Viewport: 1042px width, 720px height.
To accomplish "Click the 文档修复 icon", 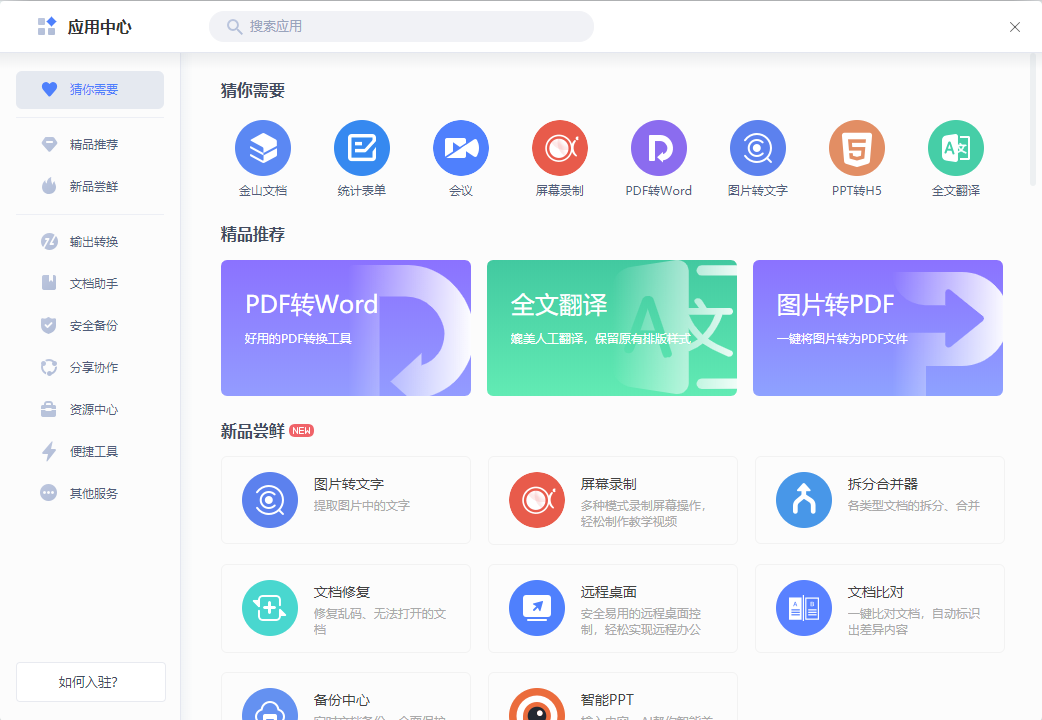I will tap(270, 608).
